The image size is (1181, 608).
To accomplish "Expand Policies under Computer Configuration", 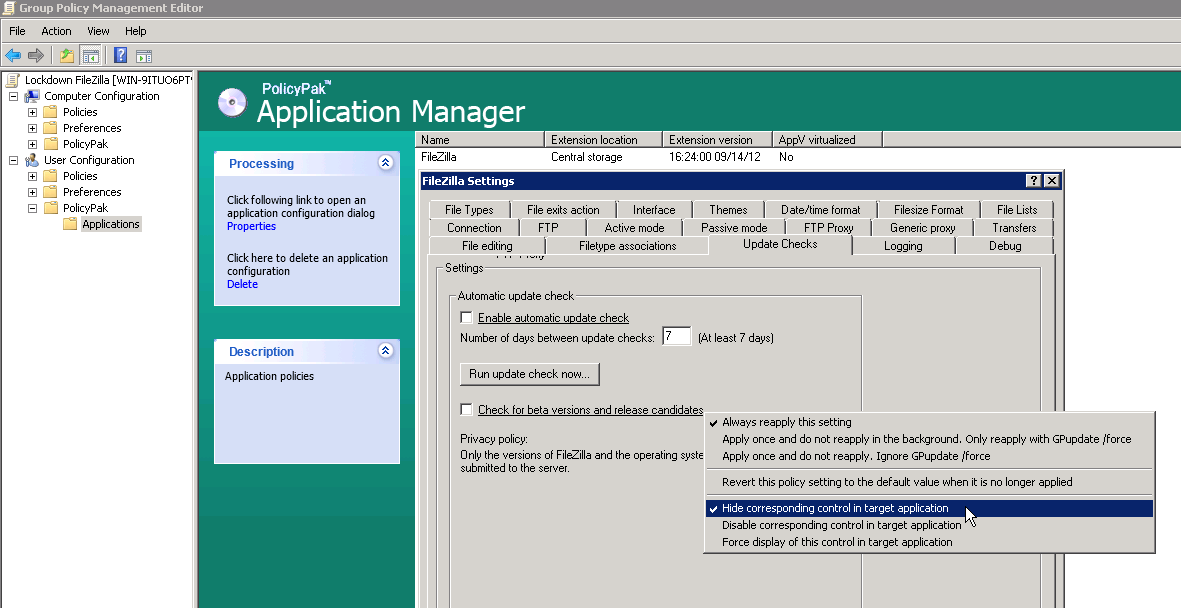I will (x=32, y=112).
